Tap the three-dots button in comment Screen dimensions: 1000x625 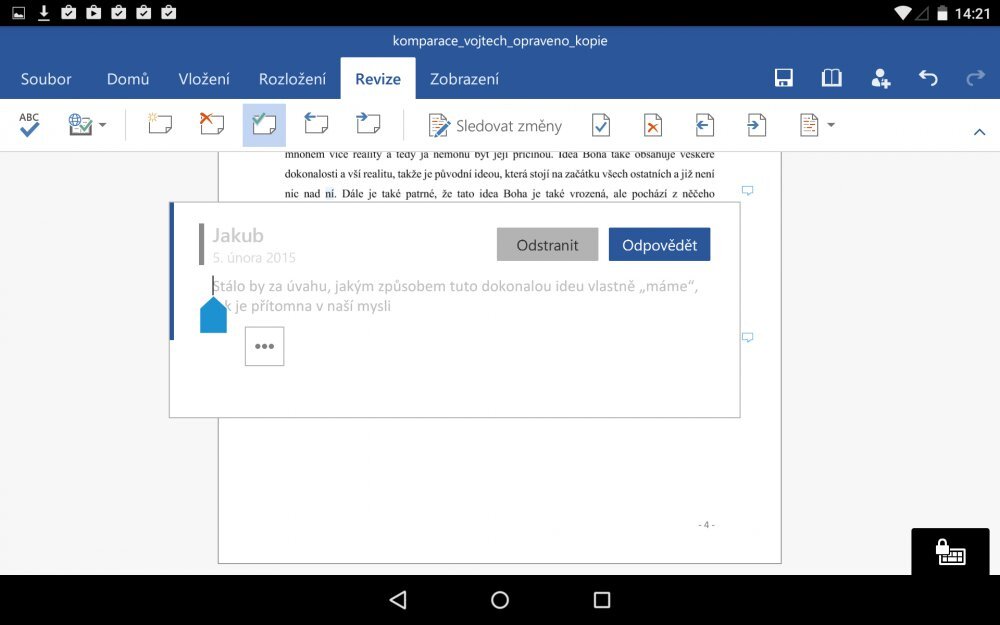[x=264, y=346]
